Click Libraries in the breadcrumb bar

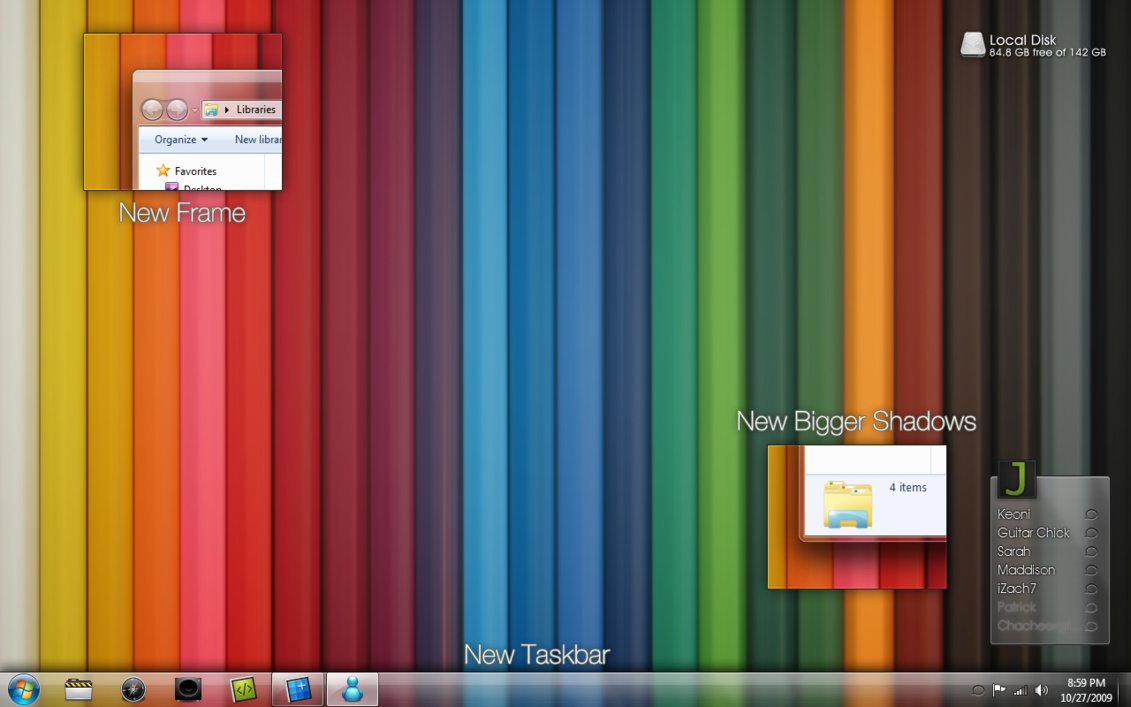coord(256,110)
